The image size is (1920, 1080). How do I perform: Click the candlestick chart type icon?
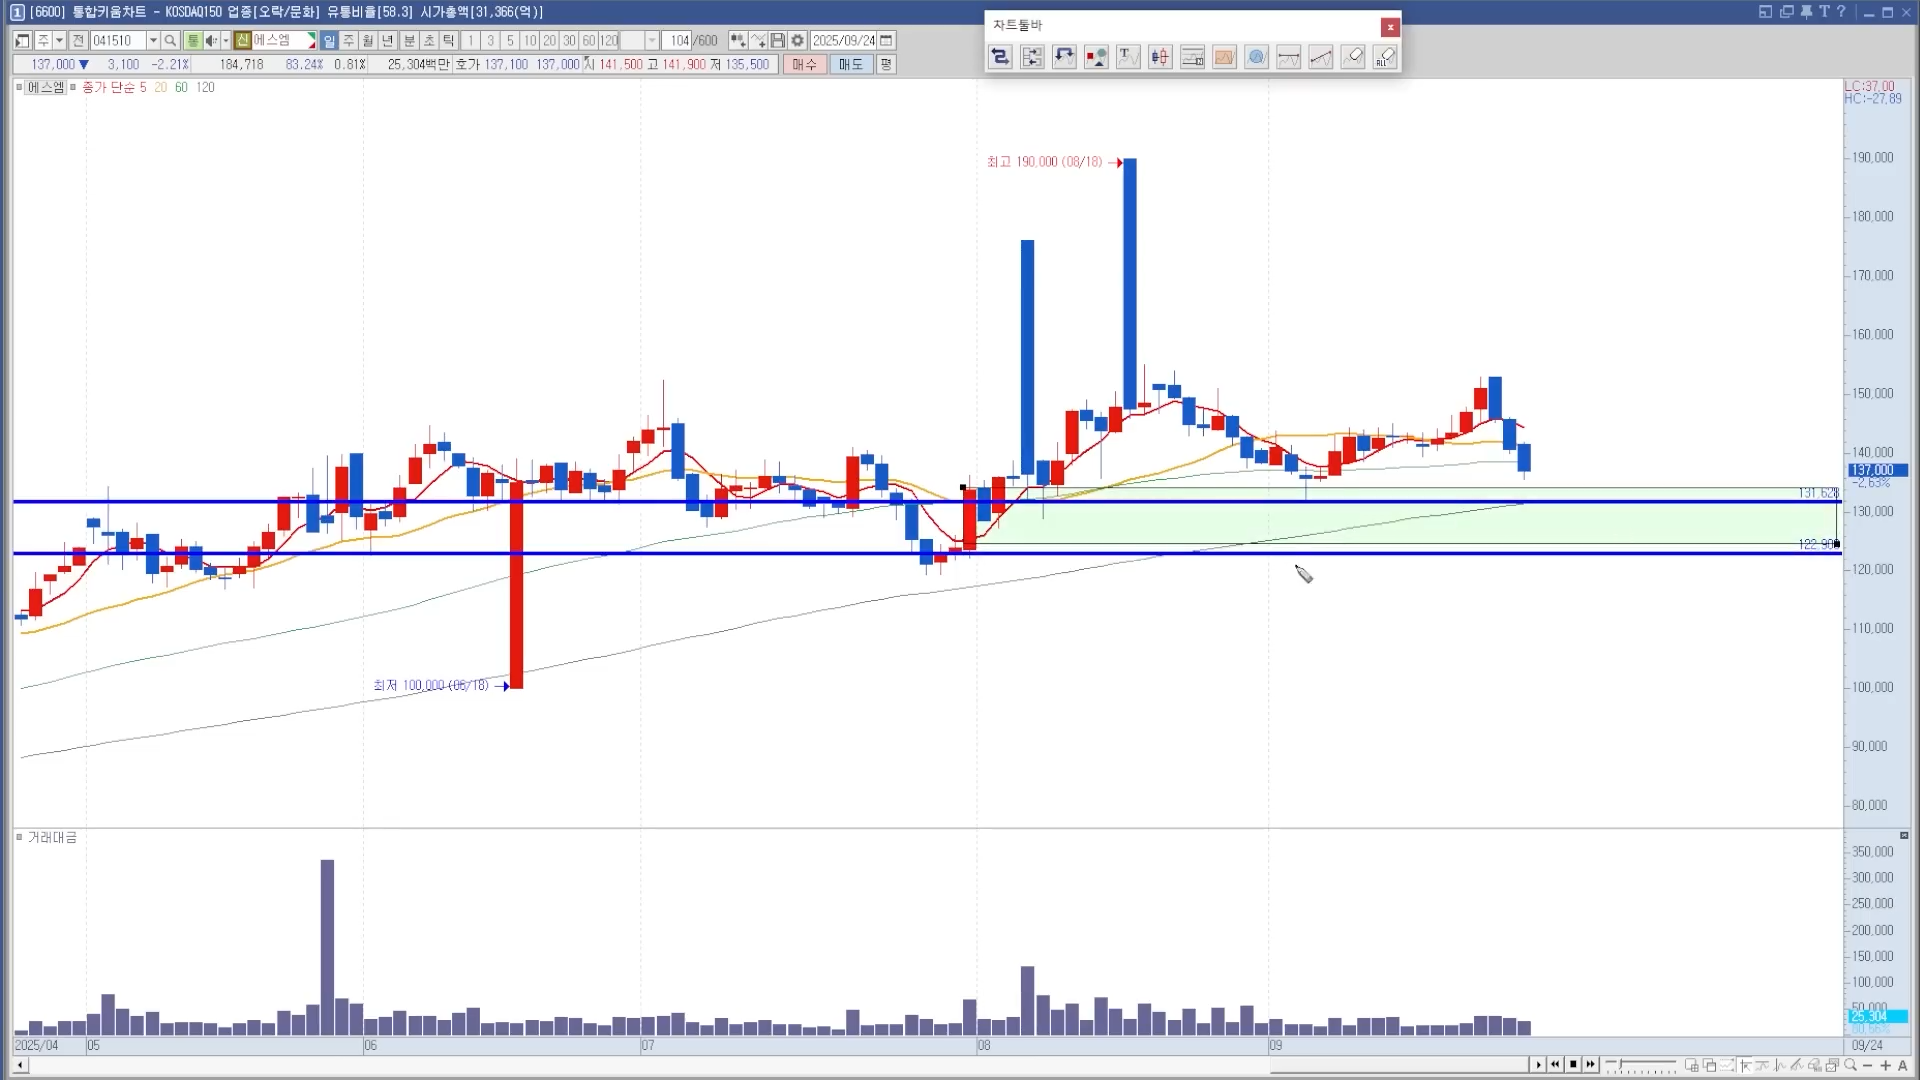1160,57
